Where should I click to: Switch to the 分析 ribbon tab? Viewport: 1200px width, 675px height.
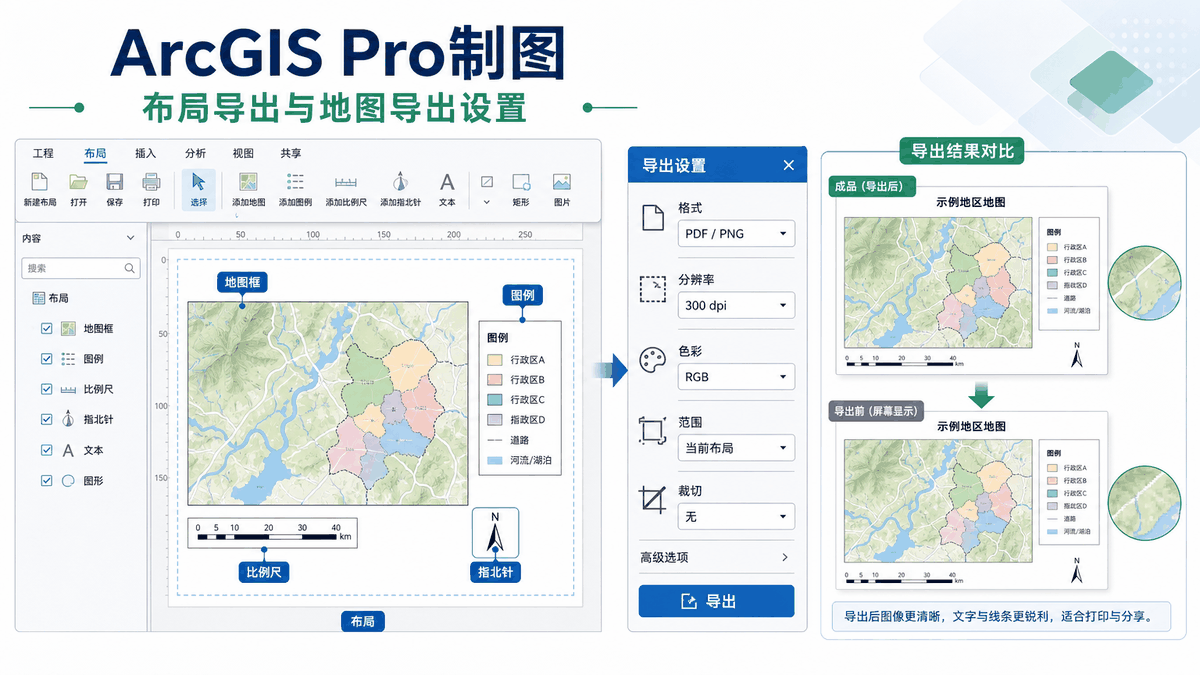pos(195,153)
